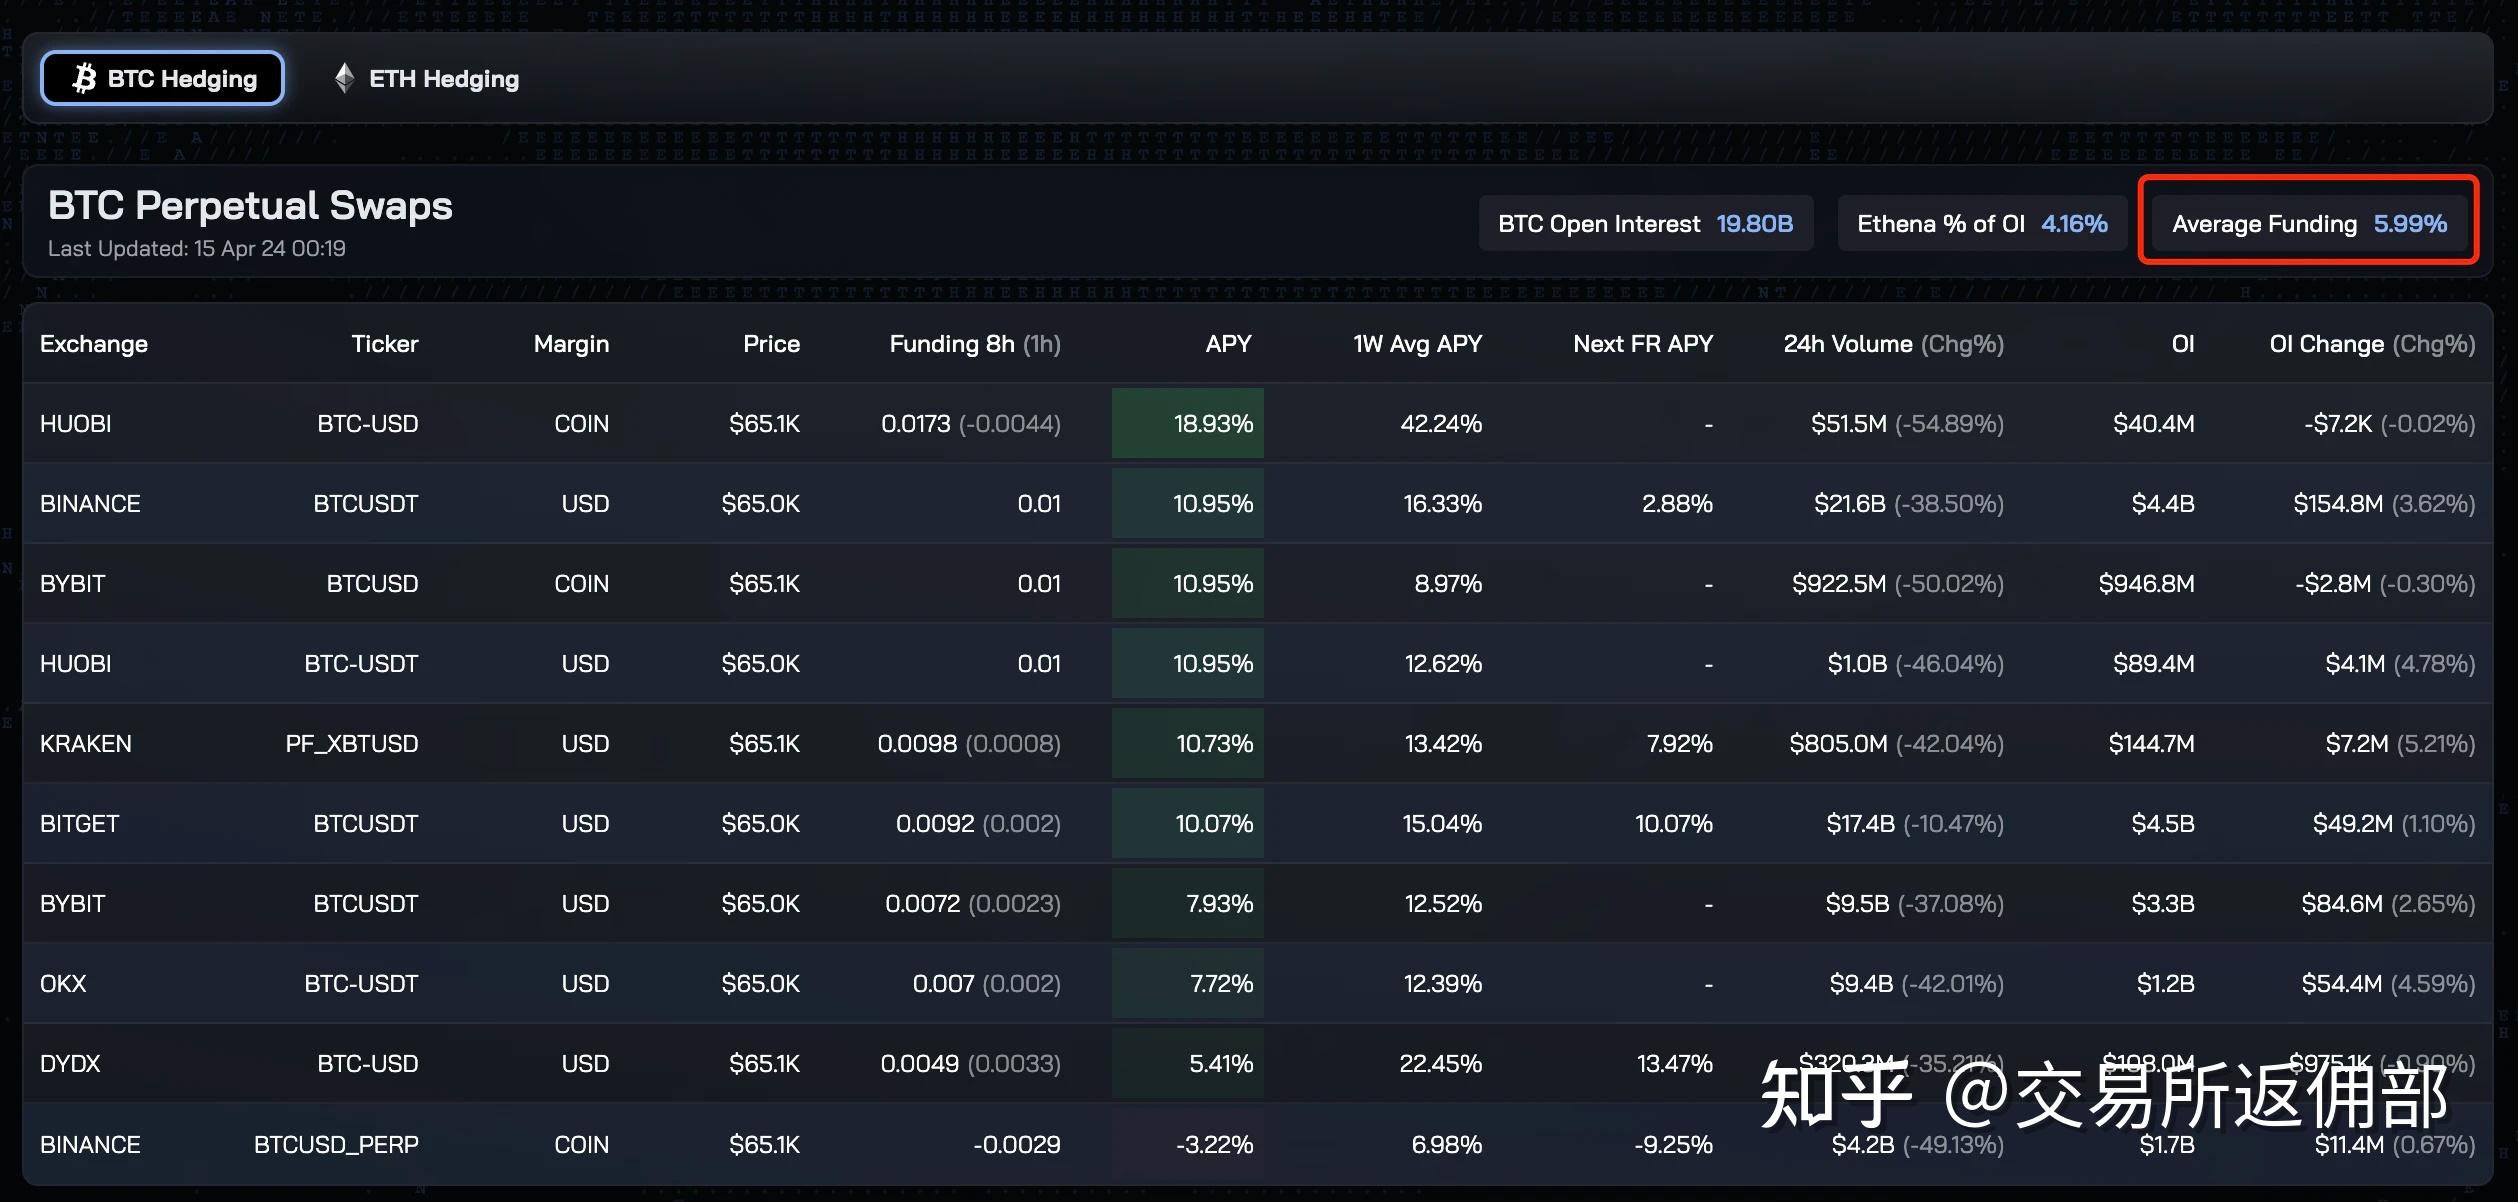This screenshot has width=2518, height=1202.
Task: Click the $4.5B open interest cell
Action: click(2163, 824)
